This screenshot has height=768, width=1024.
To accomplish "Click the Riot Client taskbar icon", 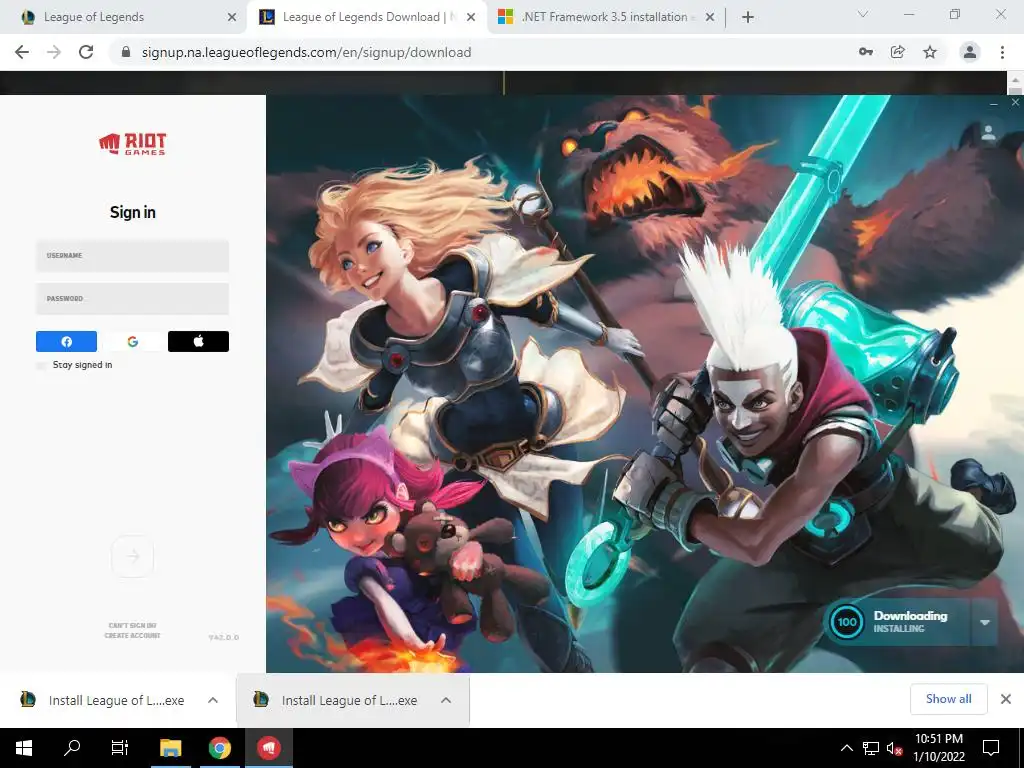I will (268, 748).
